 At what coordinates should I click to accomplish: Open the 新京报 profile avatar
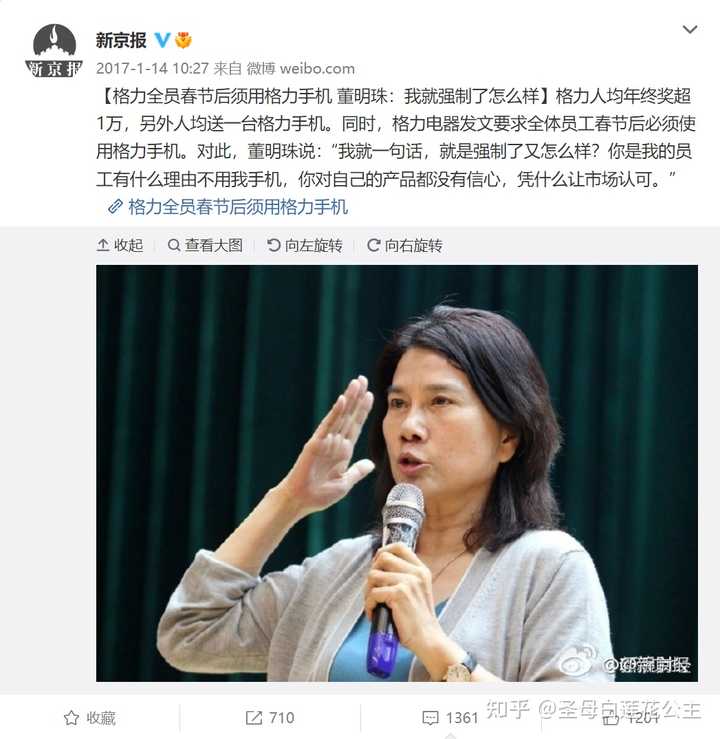(x=54, y=50)
